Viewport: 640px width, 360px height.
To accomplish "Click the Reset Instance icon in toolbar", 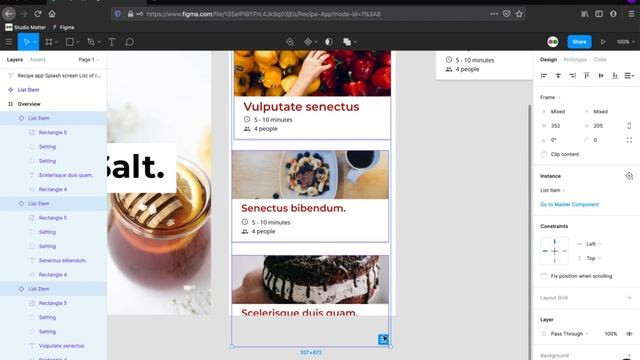I will point(289,42).
